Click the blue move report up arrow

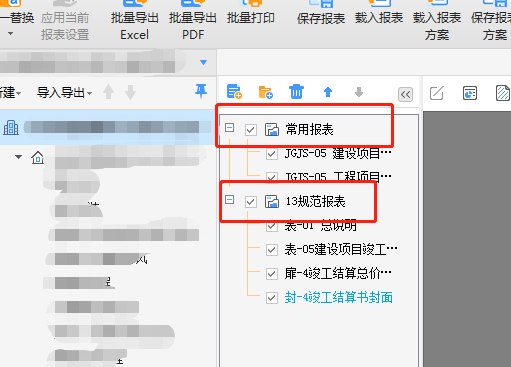point(328,92)
